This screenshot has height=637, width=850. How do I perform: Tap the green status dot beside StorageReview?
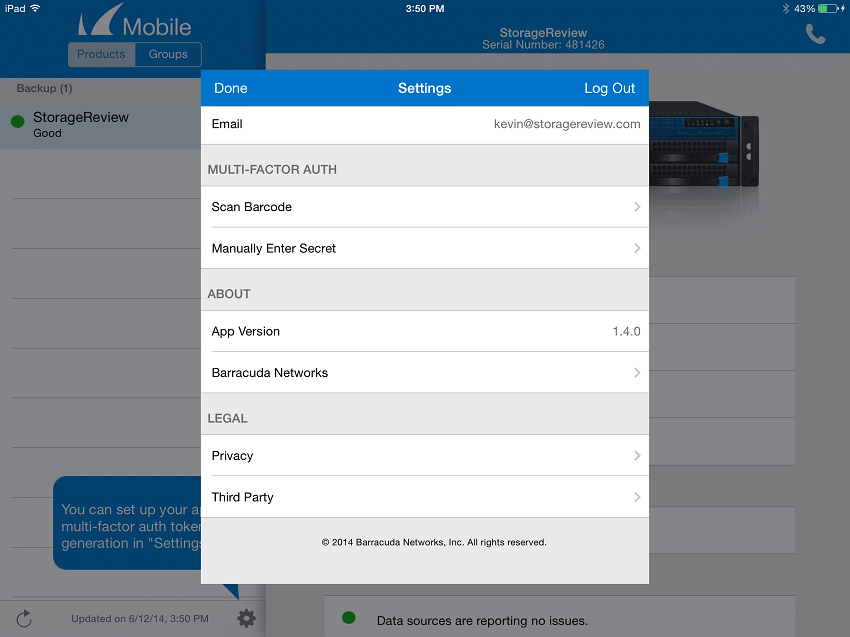click(x=18, y=121)
